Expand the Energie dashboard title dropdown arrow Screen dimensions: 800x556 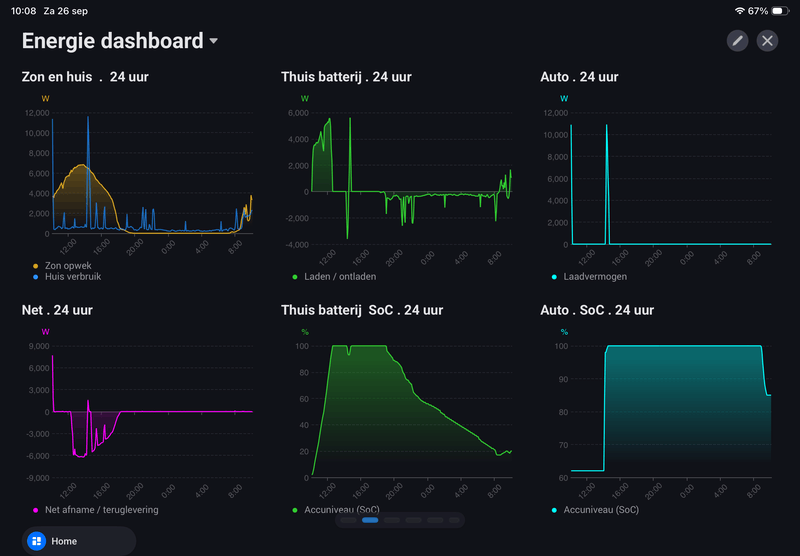[x=214, y=41]
